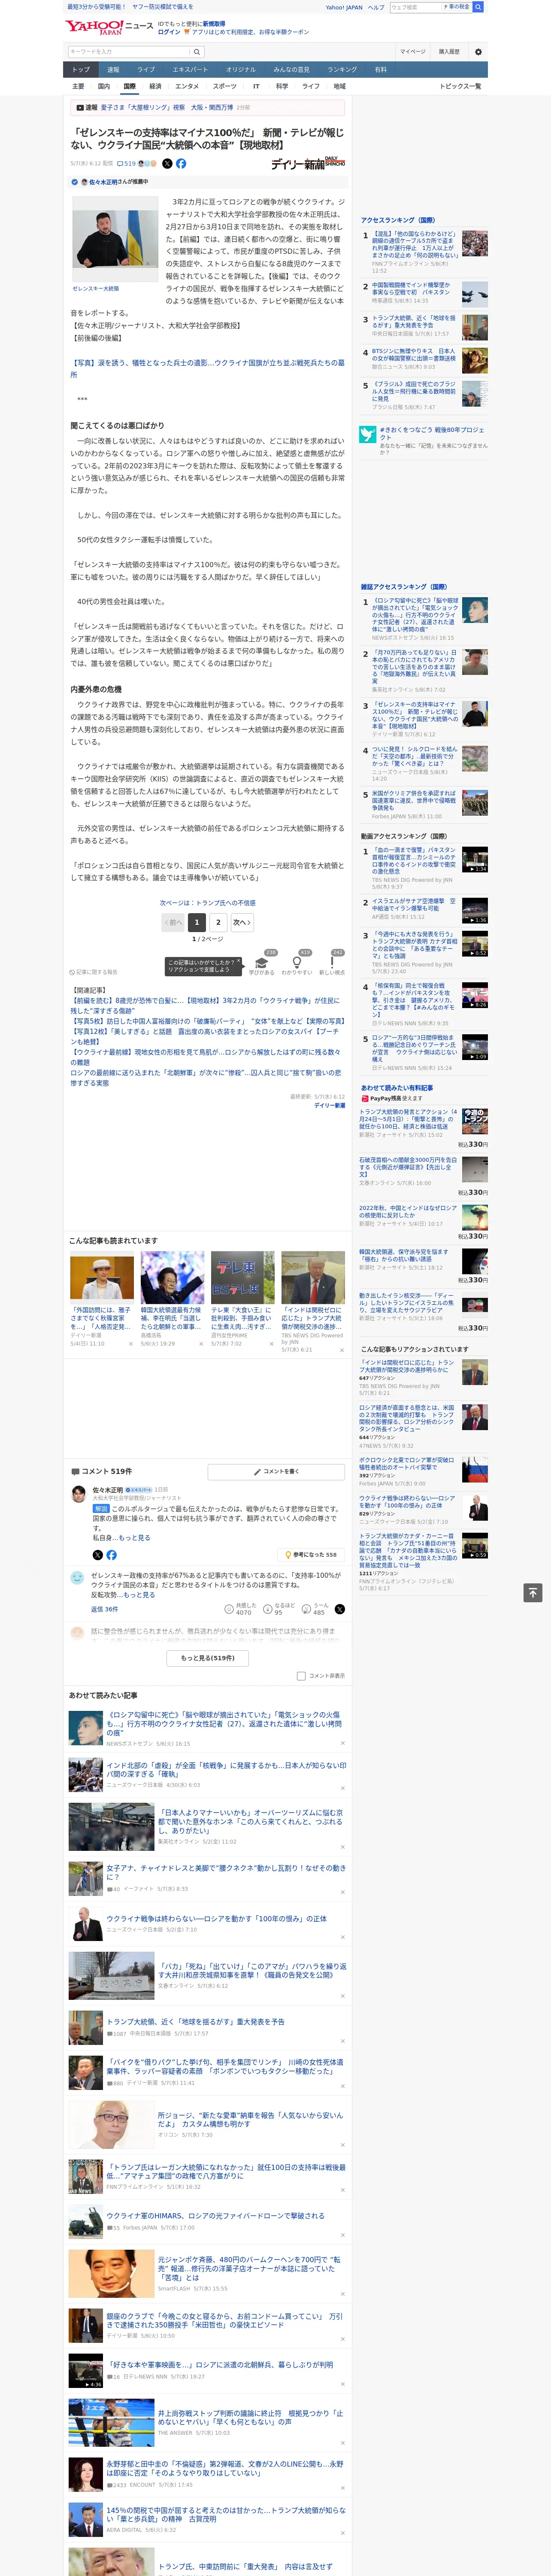Click the search magnifier icon beside keyword field
Image resolution: width=551 pixels, height=2576 pixels.
click(x=197, y=52)
